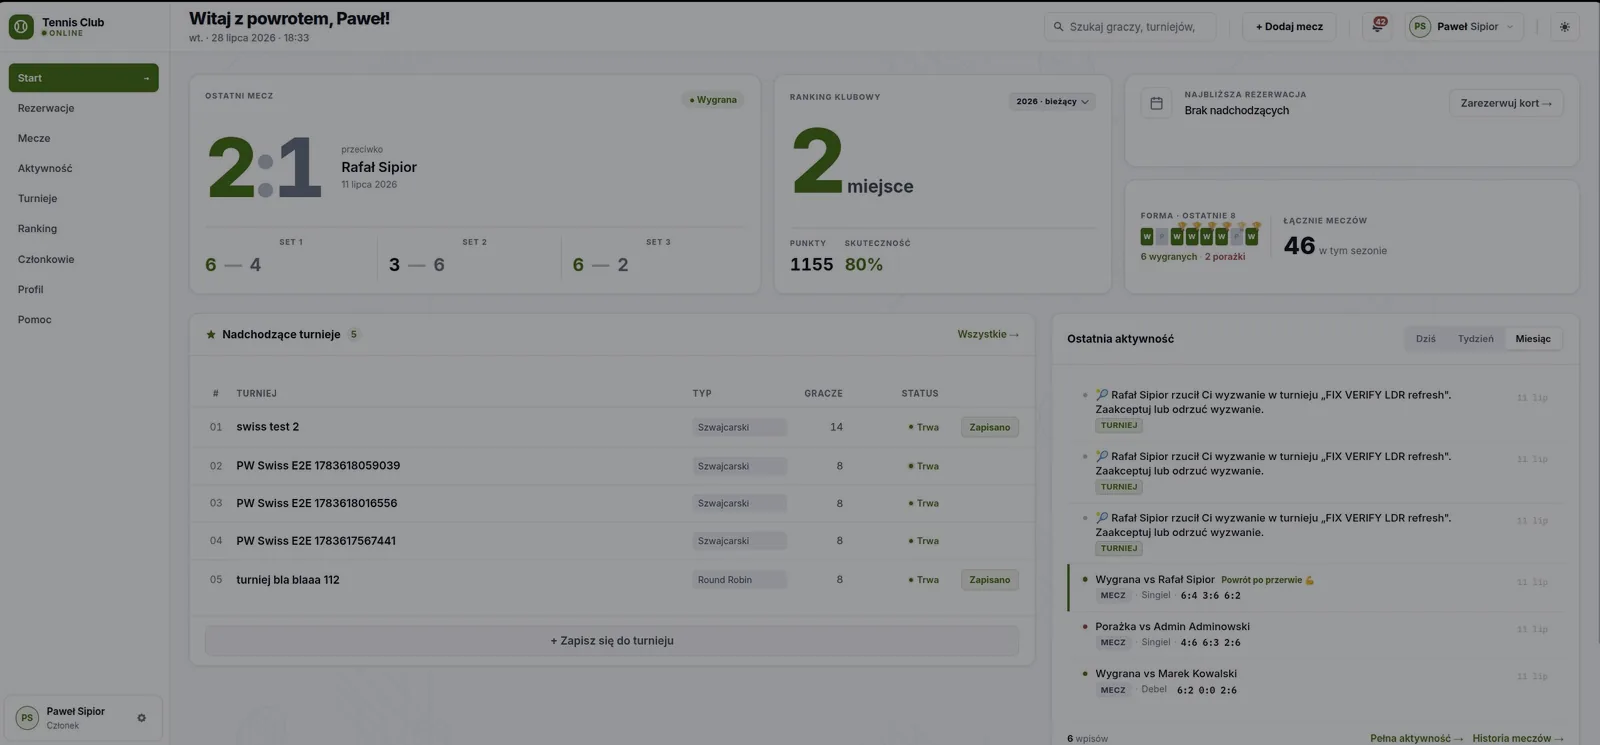Viewport: 1600px width, 745px height.
Task: Click the "+ Dodaj mecz" button
Action: (1289, 27)
